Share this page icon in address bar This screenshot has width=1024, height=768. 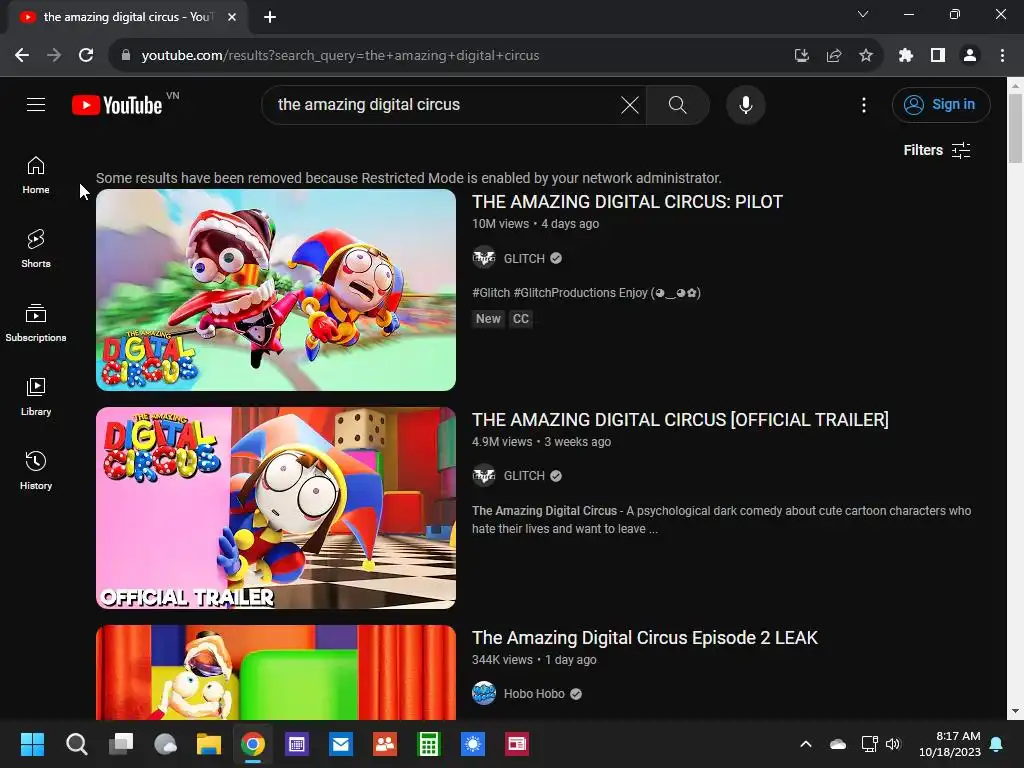point(833,56)
